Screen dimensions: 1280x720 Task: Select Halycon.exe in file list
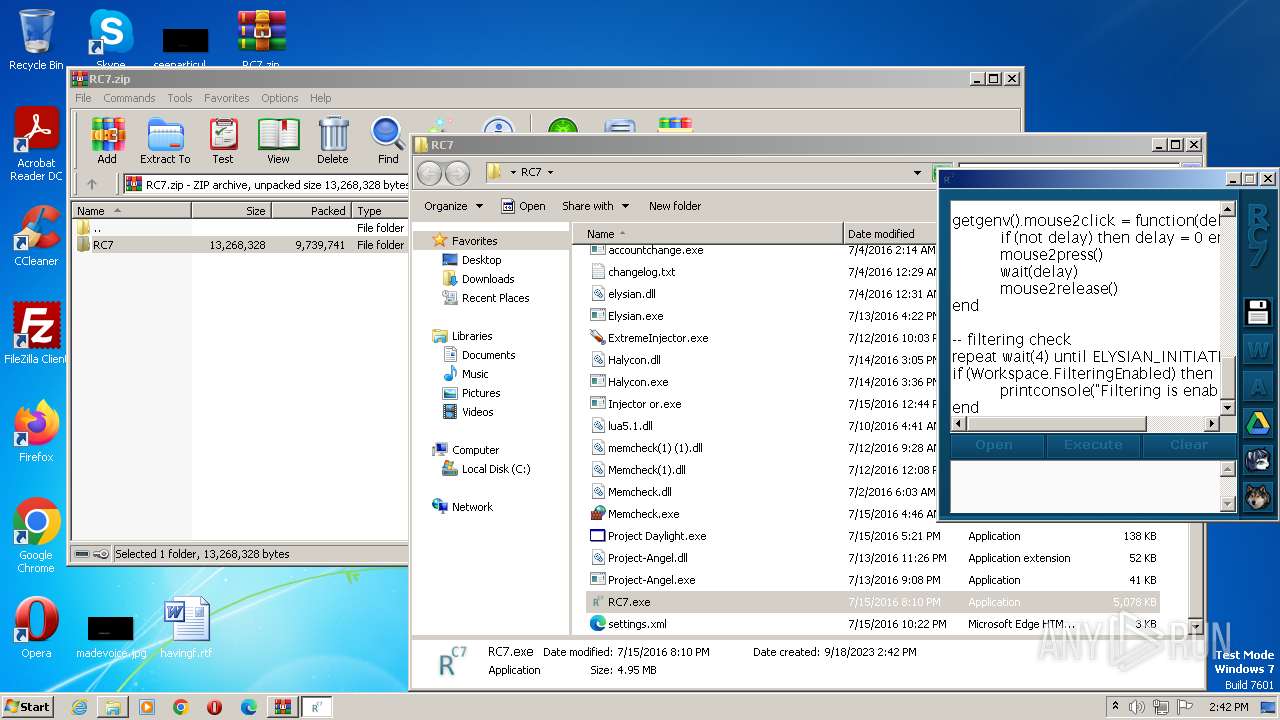pyautogui.click(x=637, y=382)
